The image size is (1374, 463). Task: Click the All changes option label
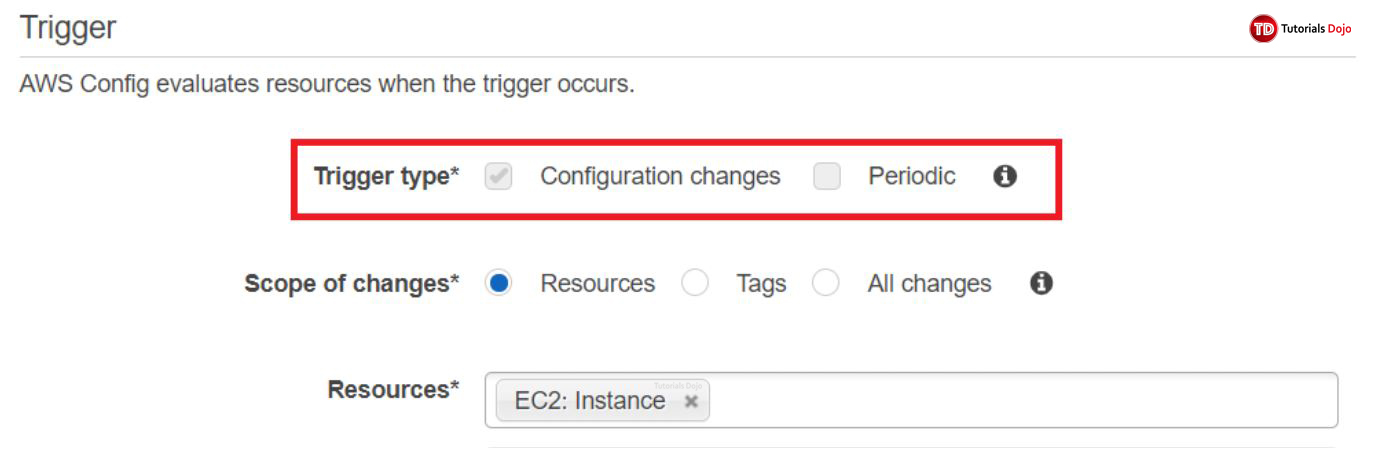[929, 284]
